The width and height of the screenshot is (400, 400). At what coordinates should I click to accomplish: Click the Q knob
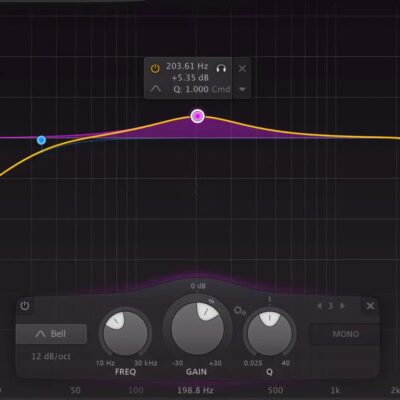click(269, 333)
